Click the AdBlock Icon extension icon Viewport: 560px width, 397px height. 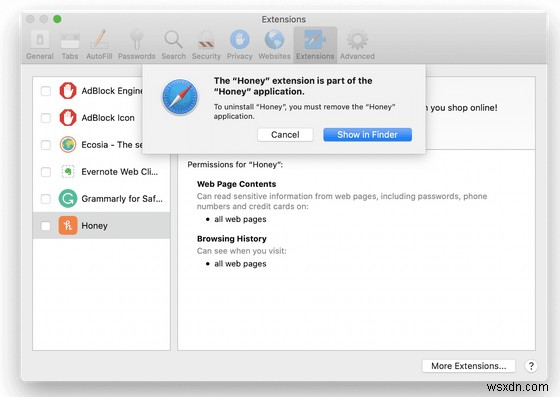pyautogui.click(x=68, y=117)
